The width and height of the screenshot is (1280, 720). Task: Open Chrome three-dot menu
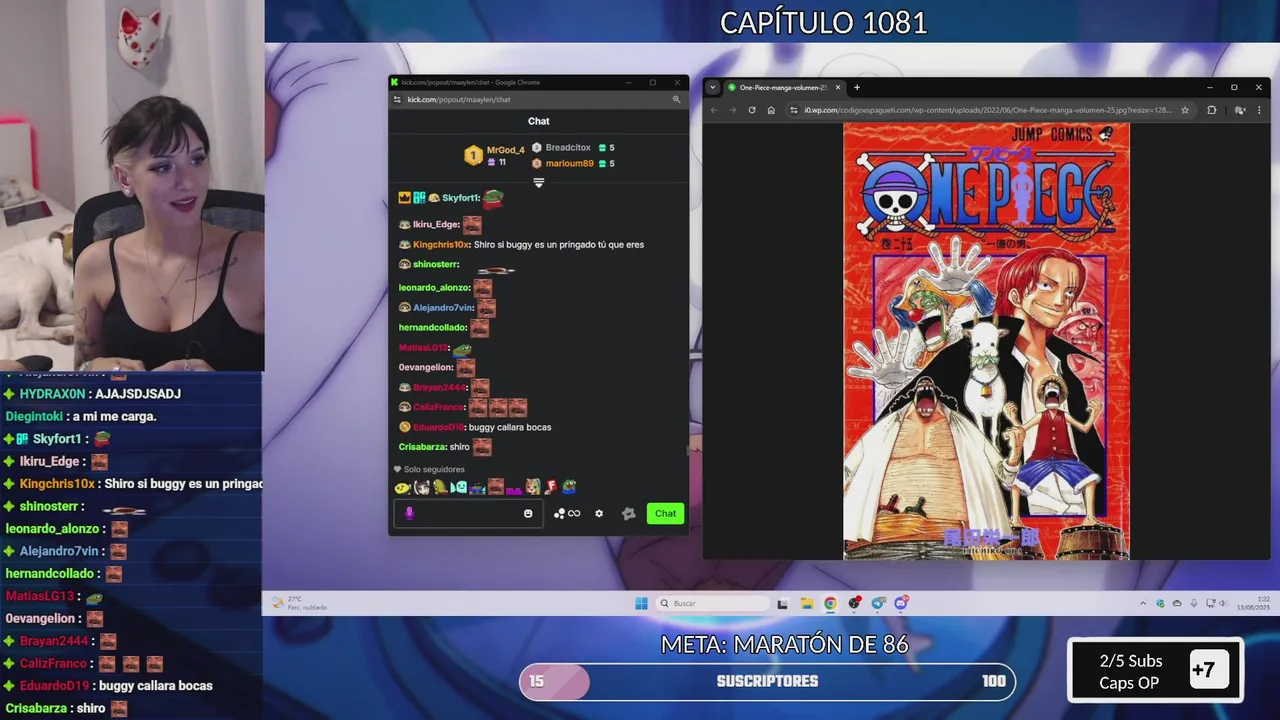1259,110
